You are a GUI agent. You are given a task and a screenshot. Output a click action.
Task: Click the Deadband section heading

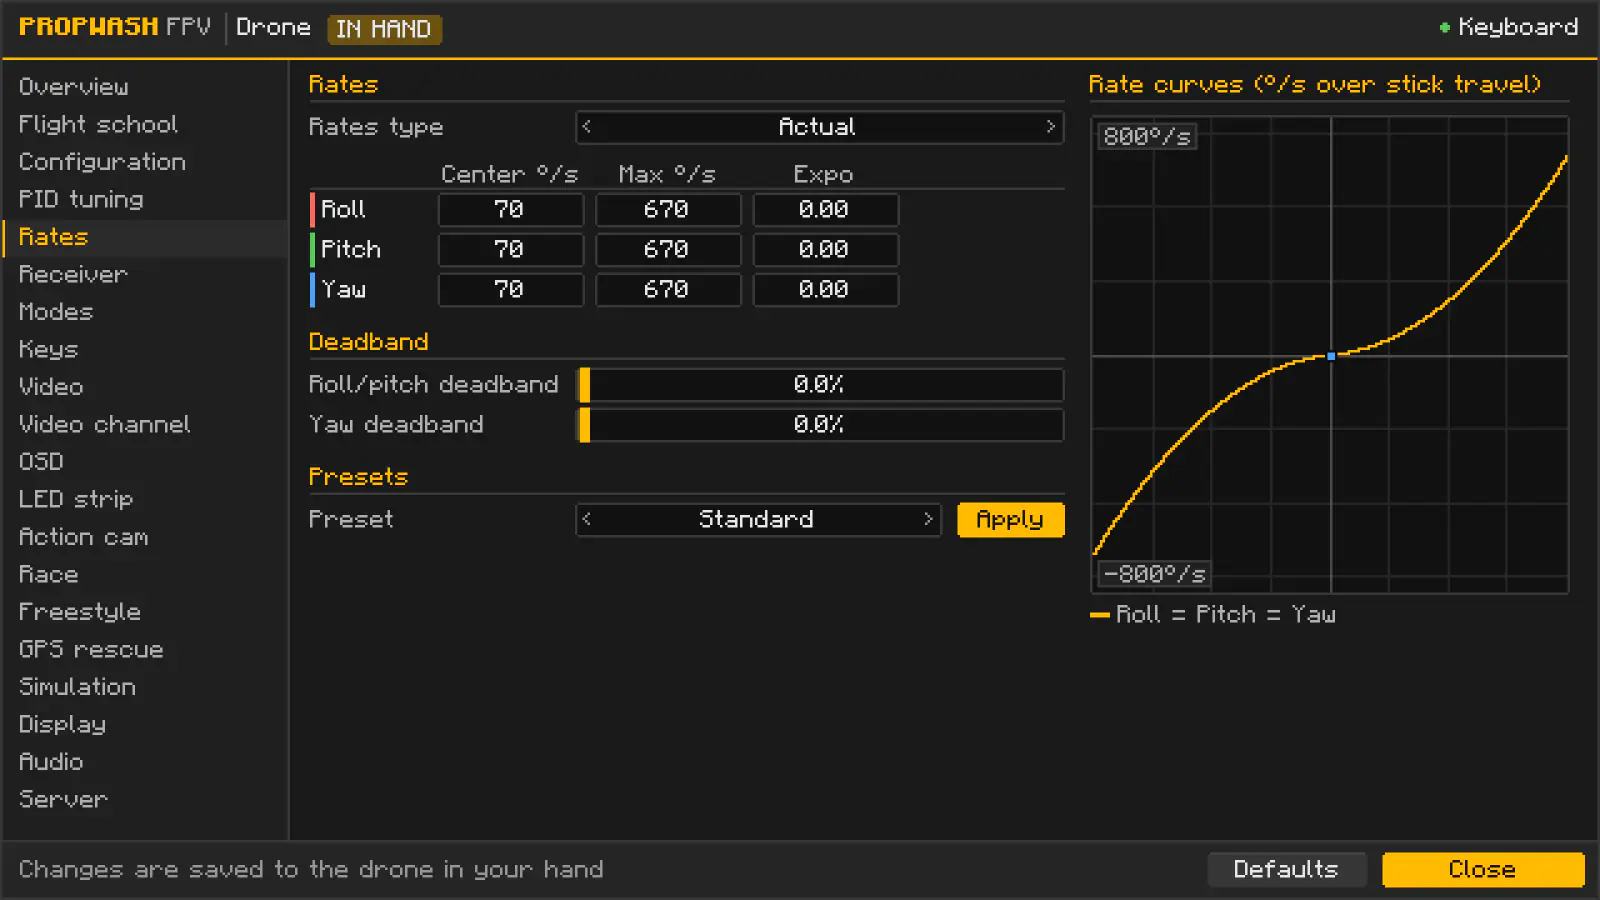pos(368,342)
